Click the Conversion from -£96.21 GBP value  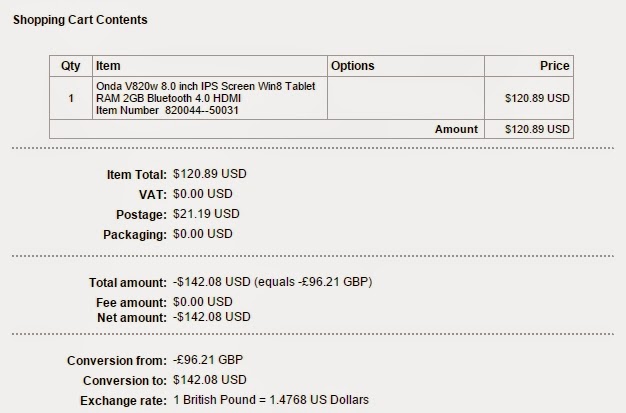(x=208, y=359)
